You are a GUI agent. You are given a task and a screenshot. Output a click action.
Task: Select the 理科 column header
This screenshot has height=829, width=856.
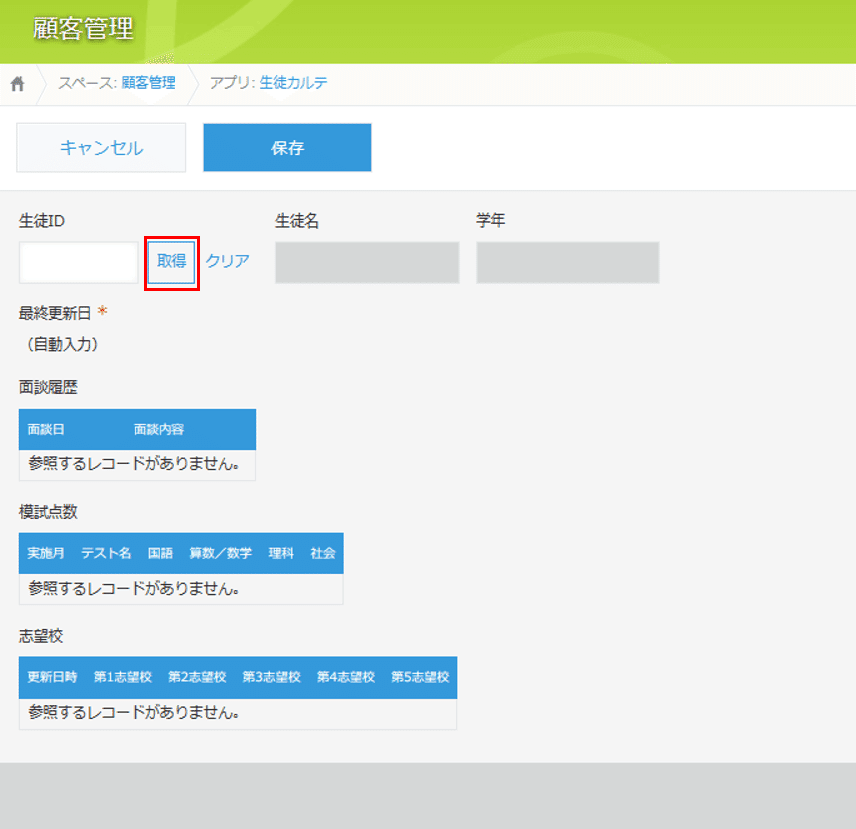coord(281,553)
